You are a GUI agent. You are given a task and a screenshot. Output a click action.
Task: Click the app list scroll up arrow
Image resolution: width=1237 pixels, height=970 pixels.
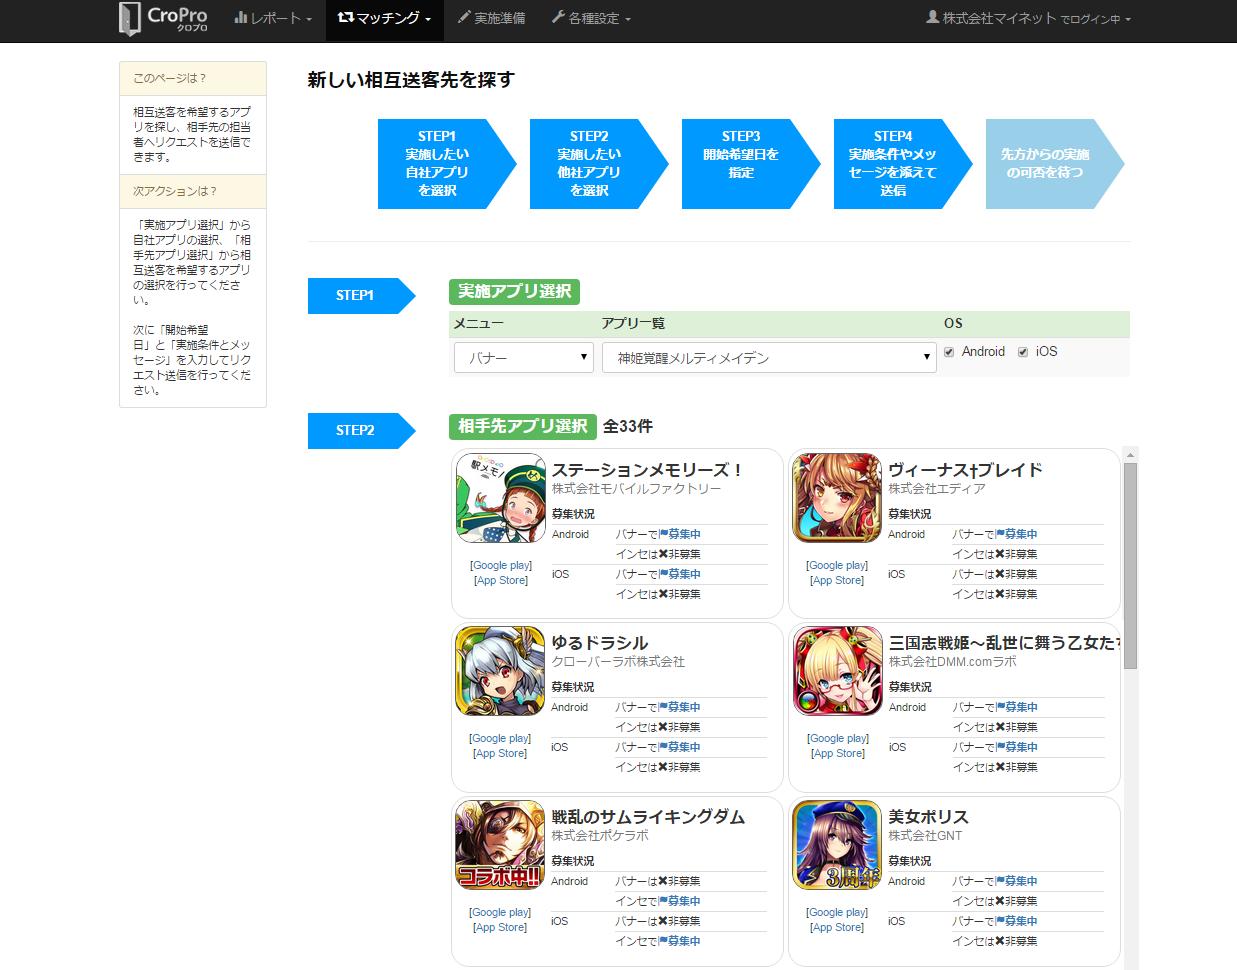point(1130,455)
